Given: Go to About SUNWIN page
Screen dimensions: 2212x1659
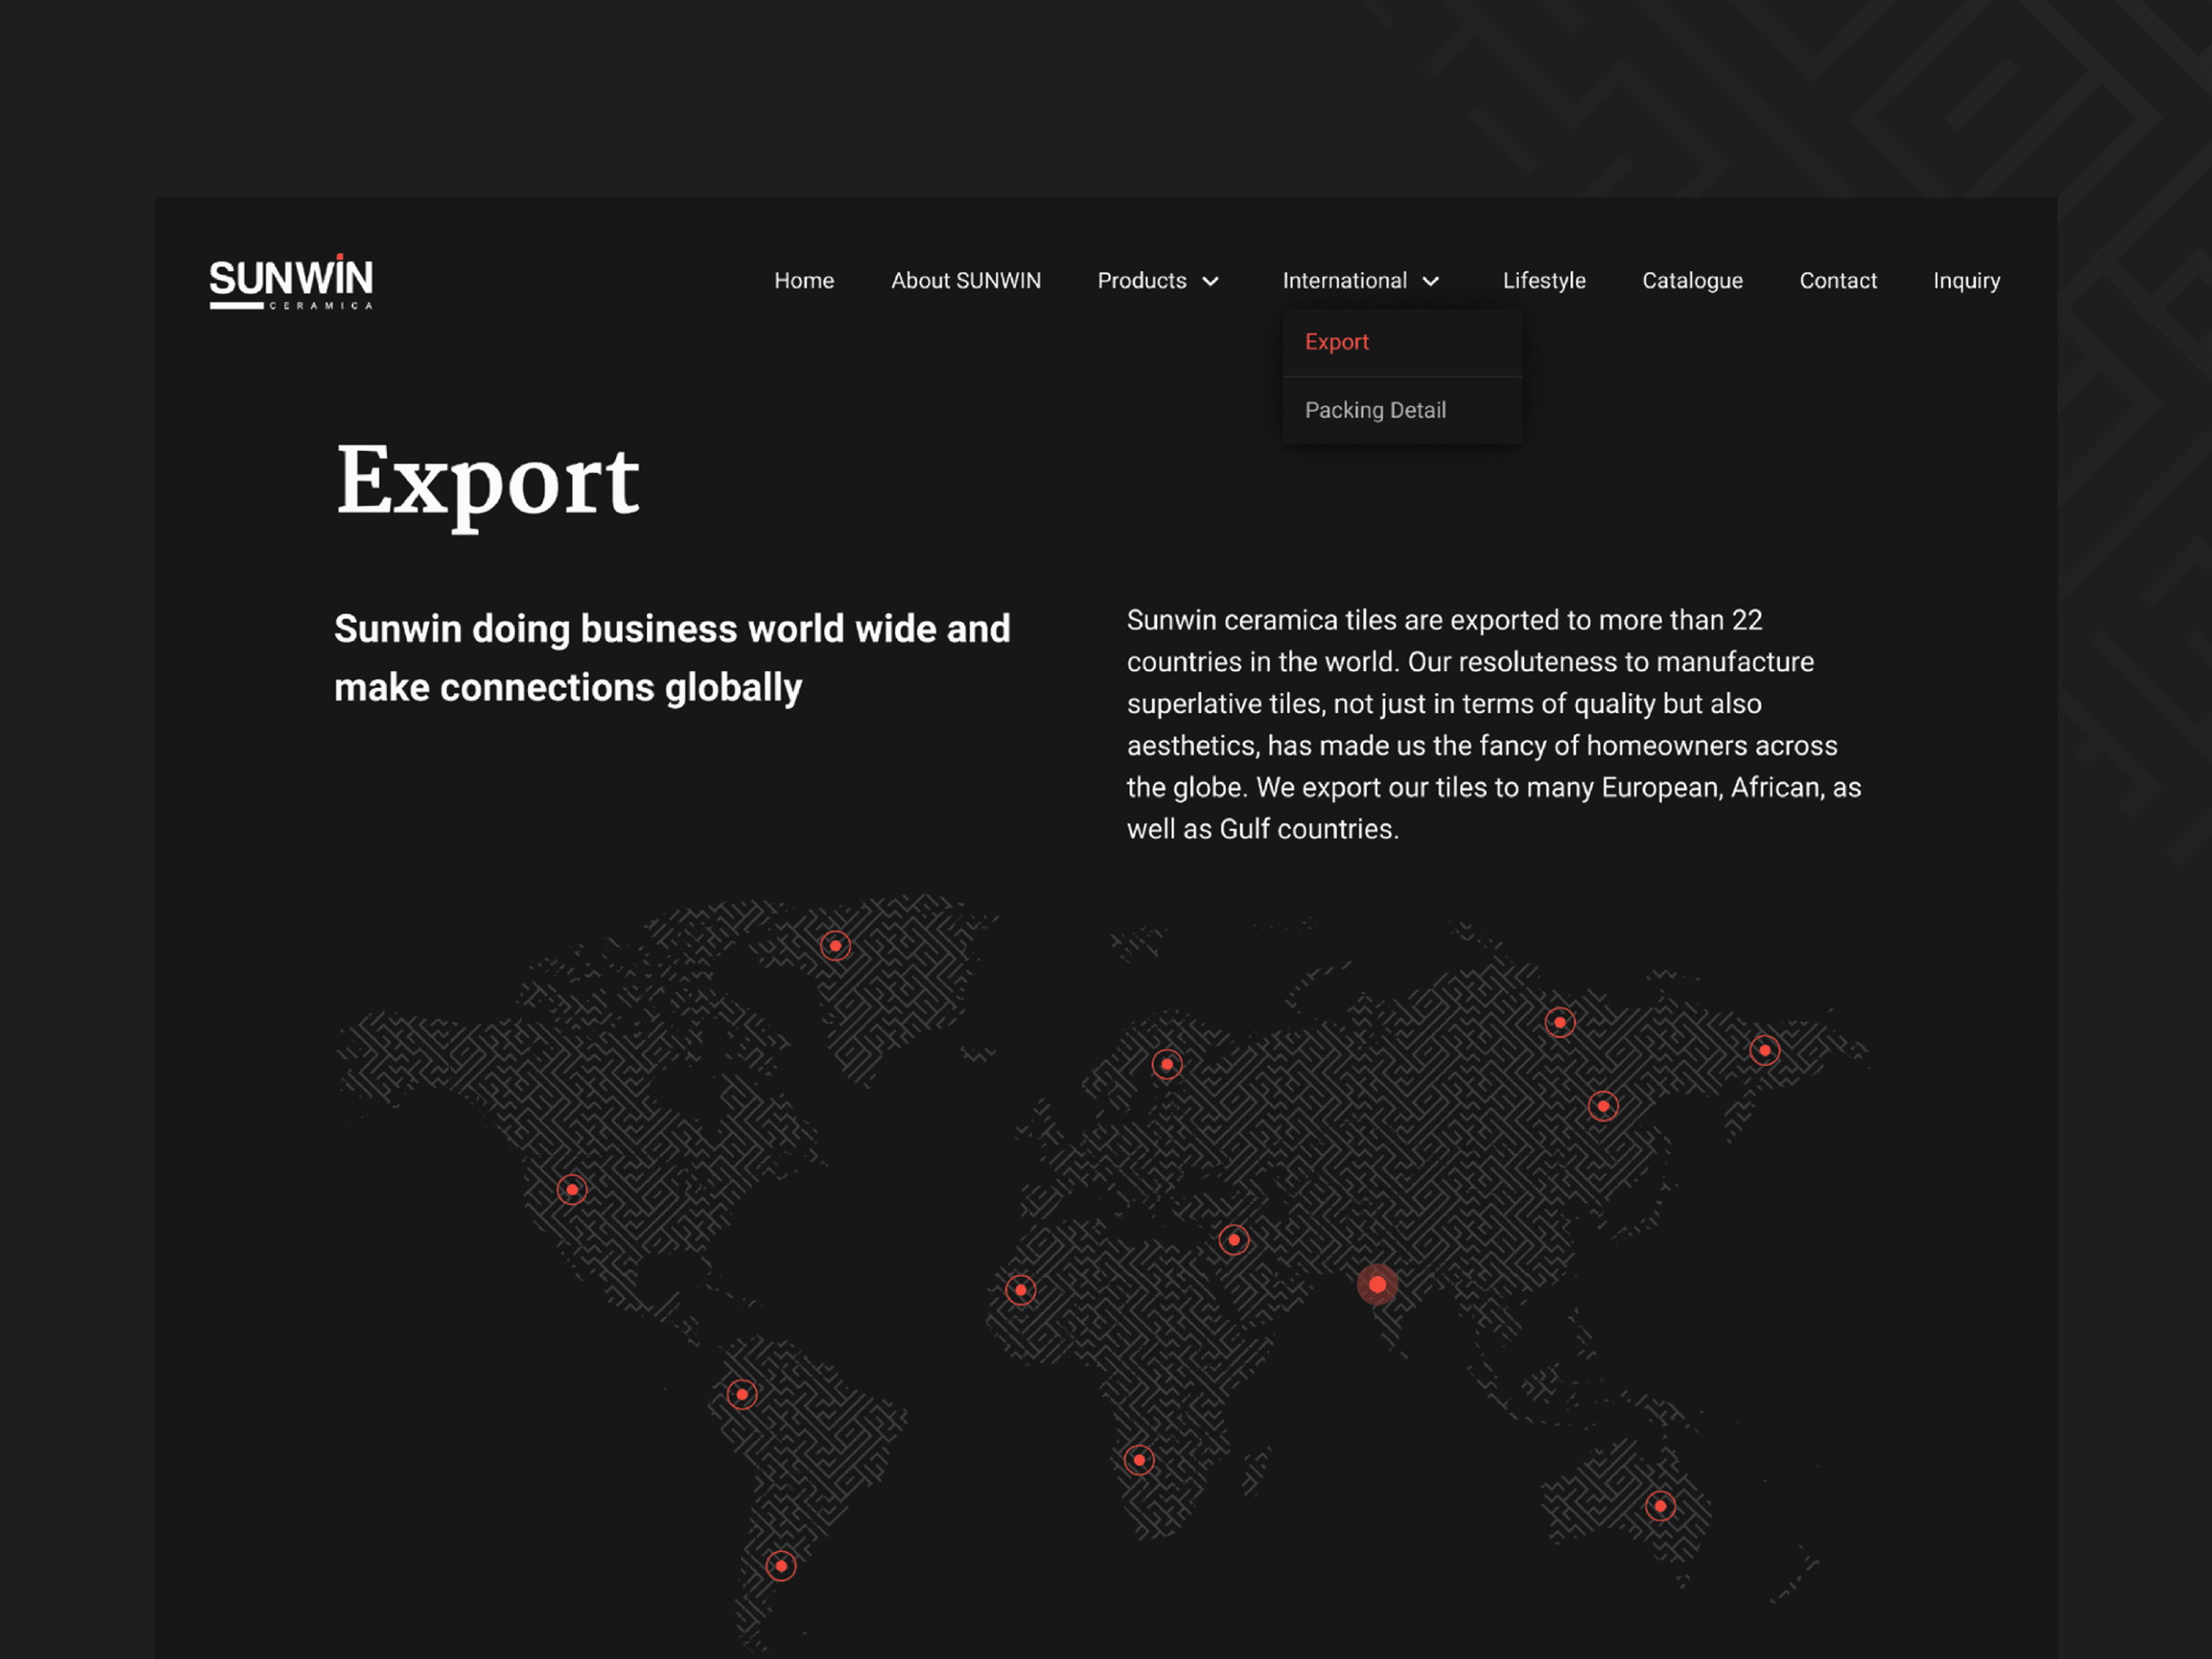Looking at the screenshot, I should pyautogui.click(x=966, y=281).
